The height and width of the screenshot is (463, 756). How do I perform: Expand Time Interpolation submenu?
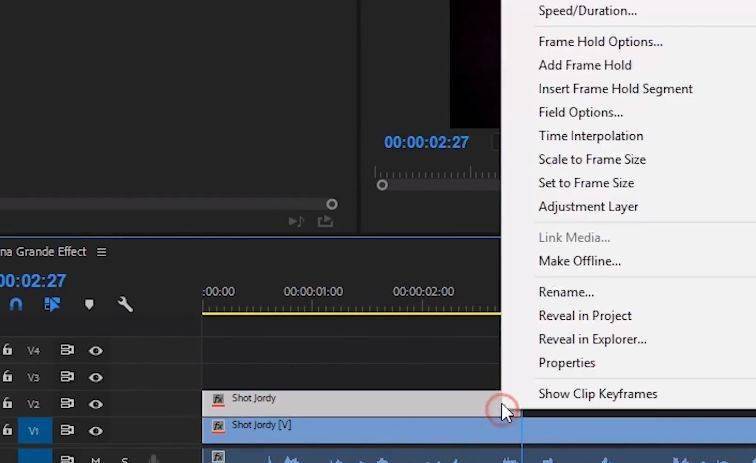tap(591, 136)
